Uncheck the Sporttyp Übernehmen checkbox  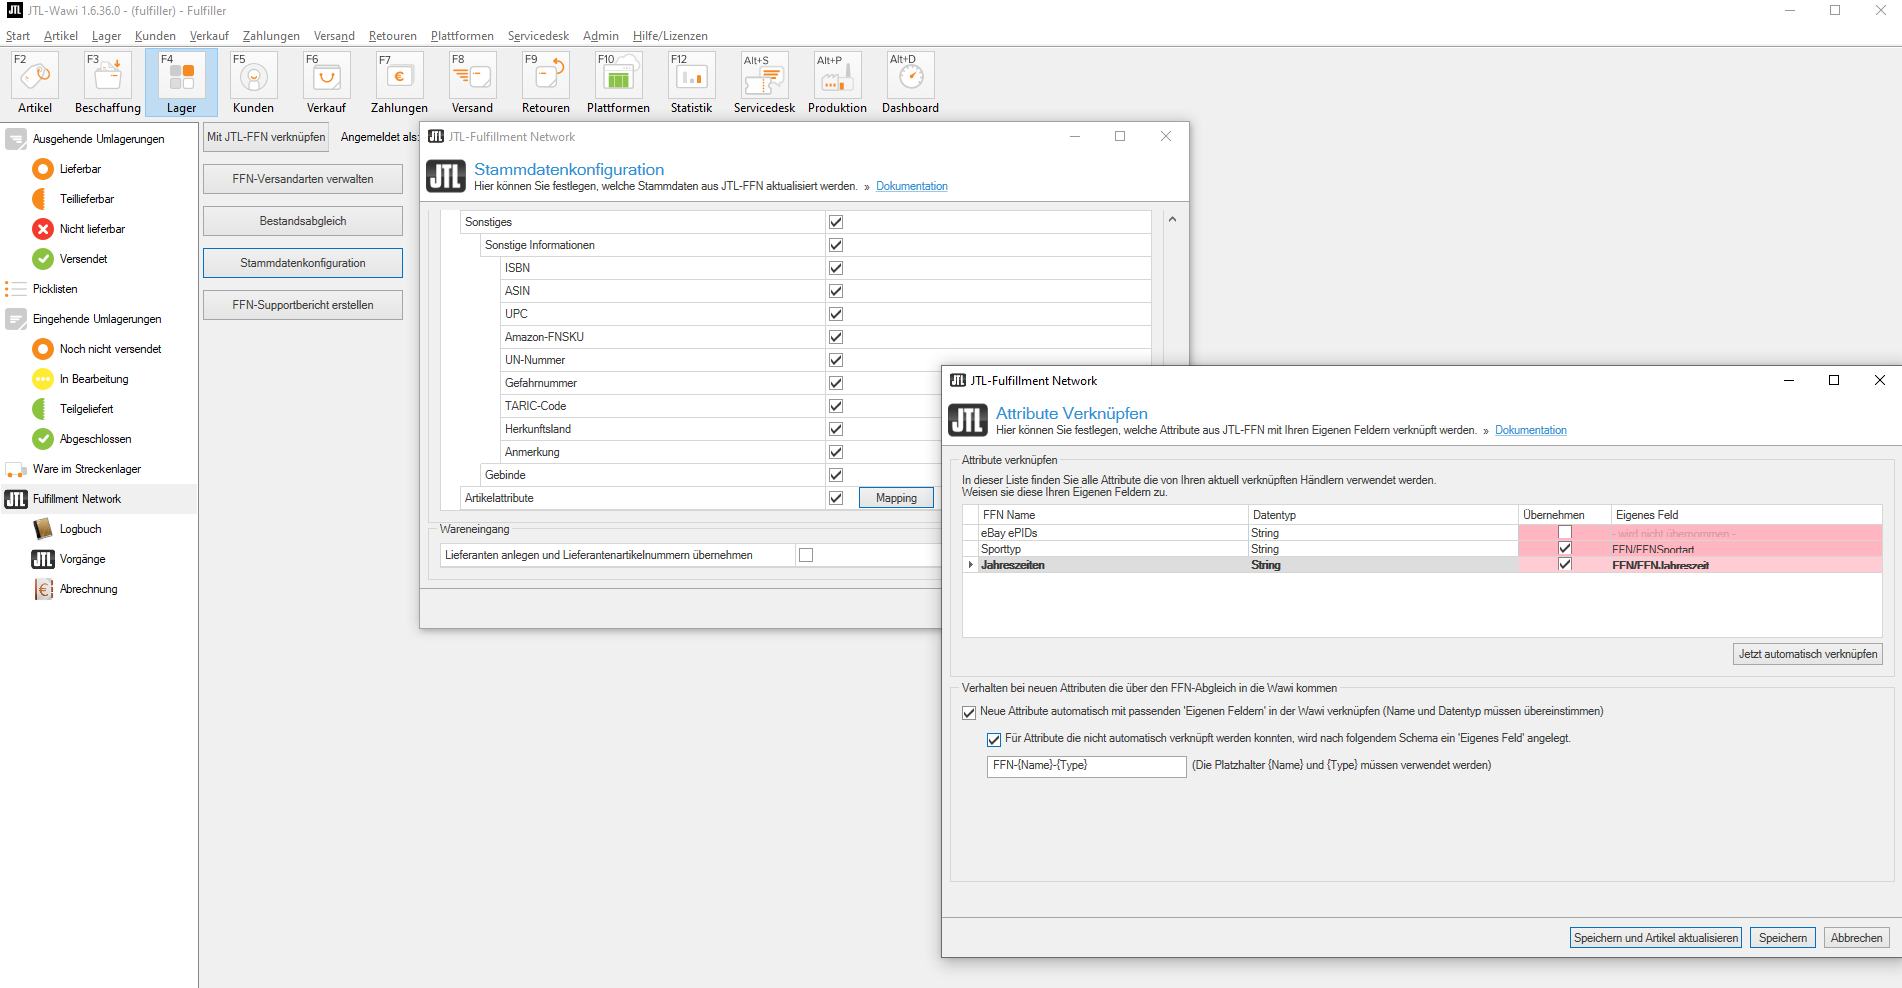pyautogui.click(x=1565, y=549)
